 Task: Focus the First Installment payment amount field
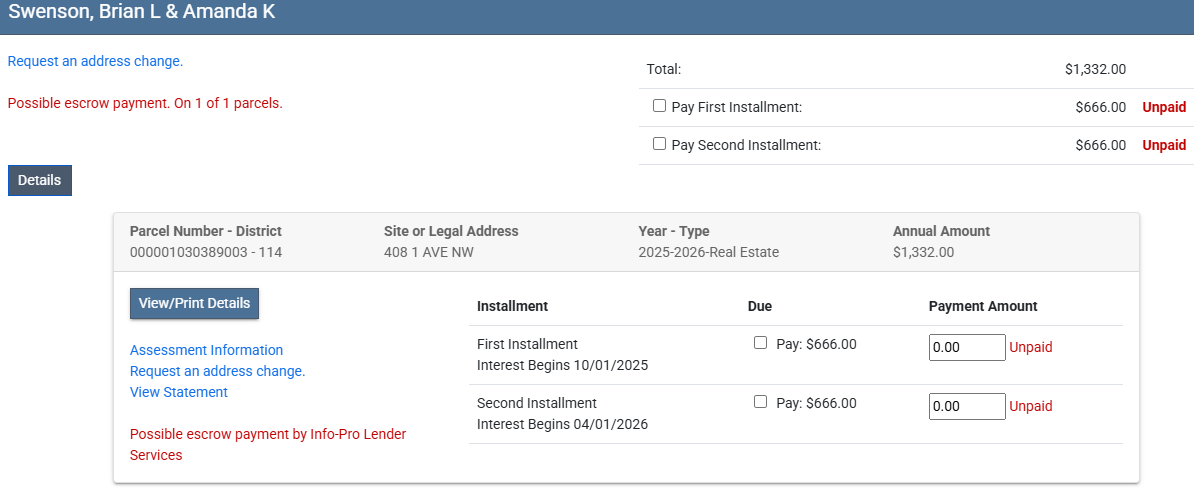tap(966, 347)
